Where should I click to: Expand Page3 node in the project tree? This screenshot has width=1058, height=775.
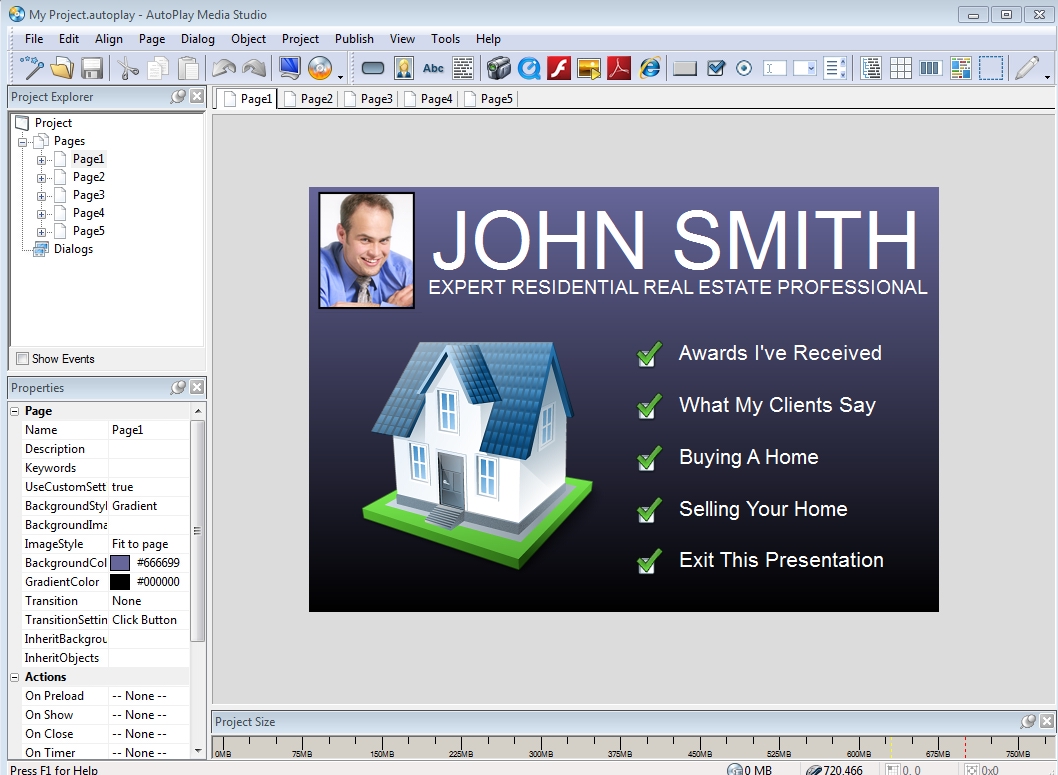tap(41, 196)
